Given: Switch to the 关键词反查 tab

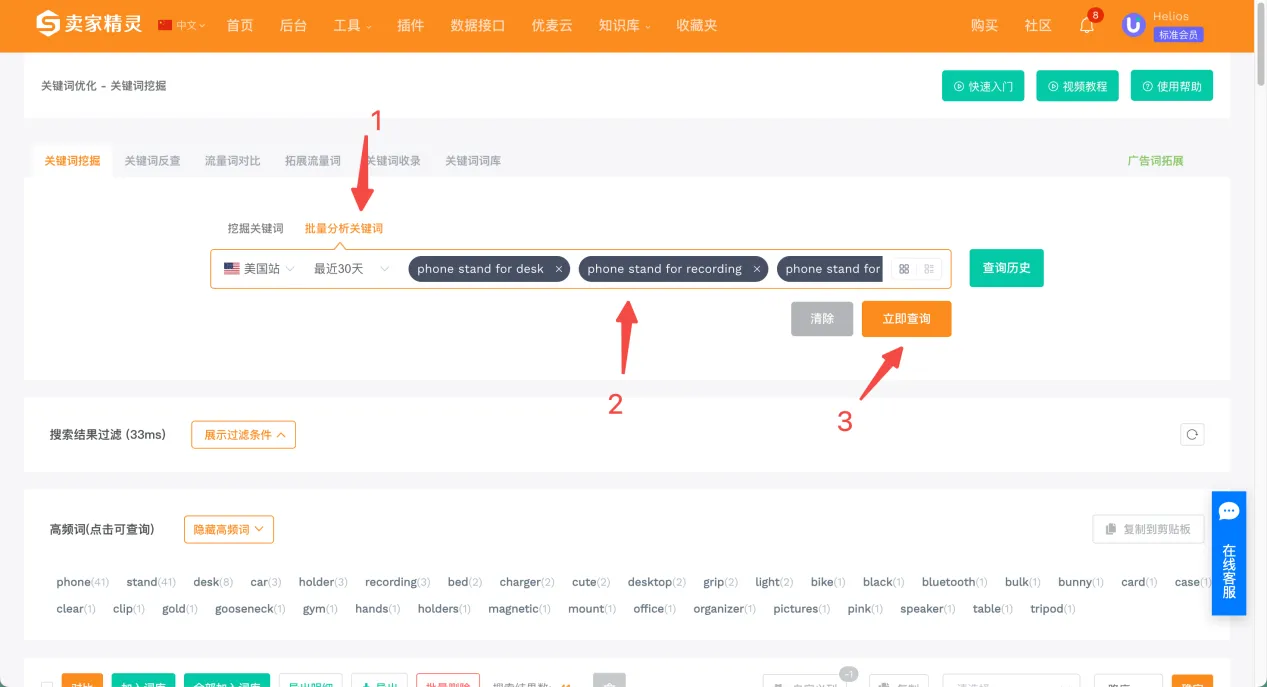Looking at the screenshot, I should pyautogui.click(x=152, y=160).
